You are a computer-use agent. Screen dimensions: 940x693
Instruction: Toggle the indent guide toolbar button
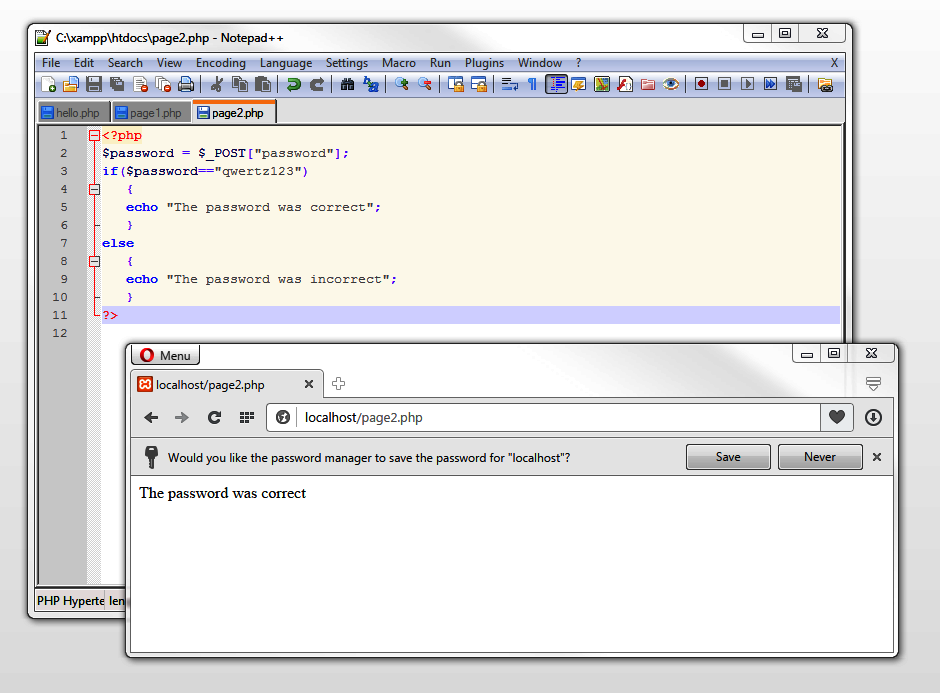pos(556,85)
